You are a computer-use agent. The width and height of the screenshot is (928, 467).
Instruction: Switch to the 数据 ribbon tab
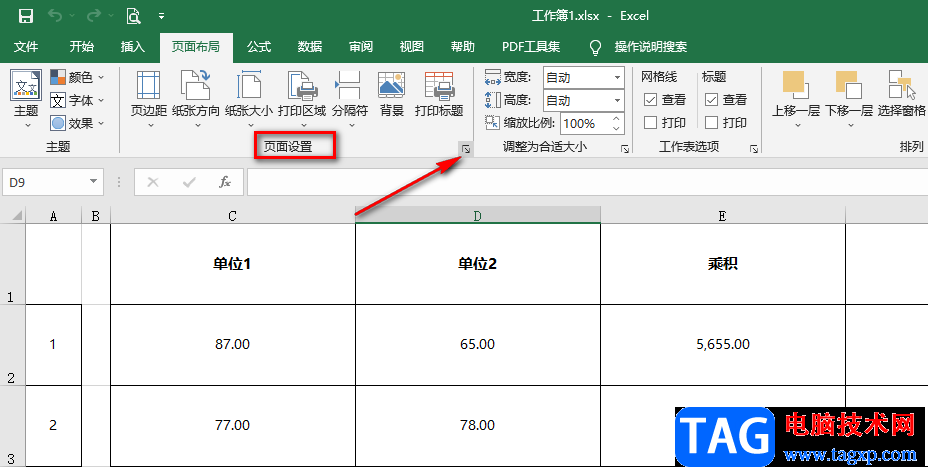310,47
